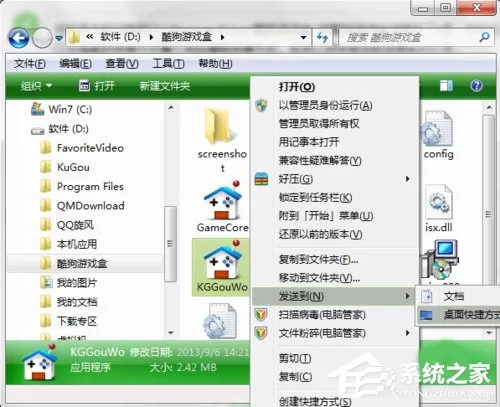Open the 工具(T) menu
The width and height of the screenshot is (500, 407).
click(168, 63)
